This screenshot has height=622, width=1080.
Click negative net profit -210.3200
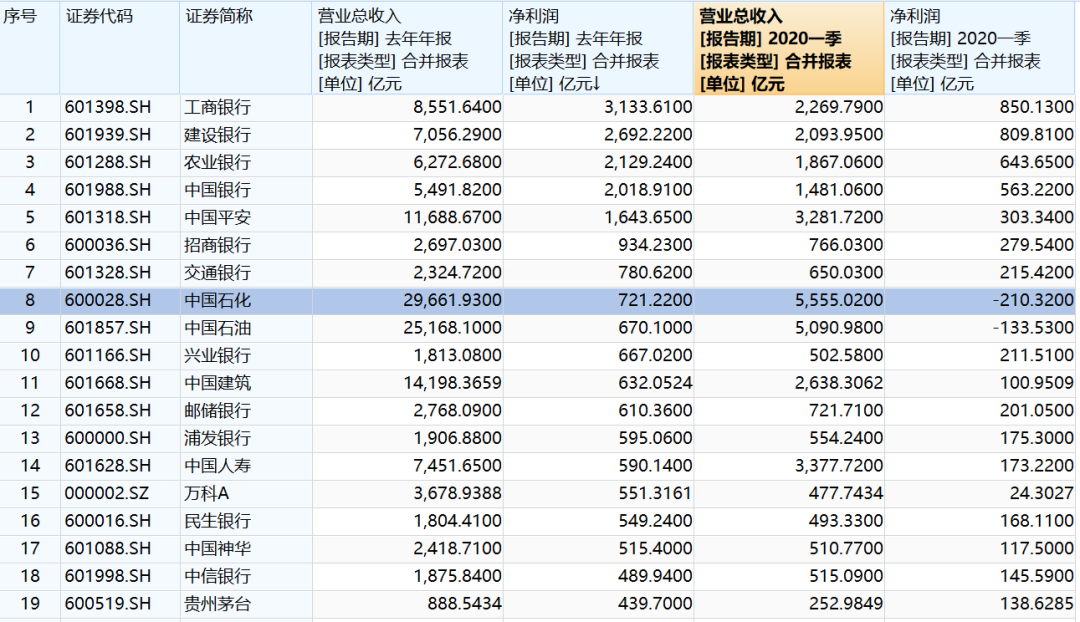(x=1033, y=300)
